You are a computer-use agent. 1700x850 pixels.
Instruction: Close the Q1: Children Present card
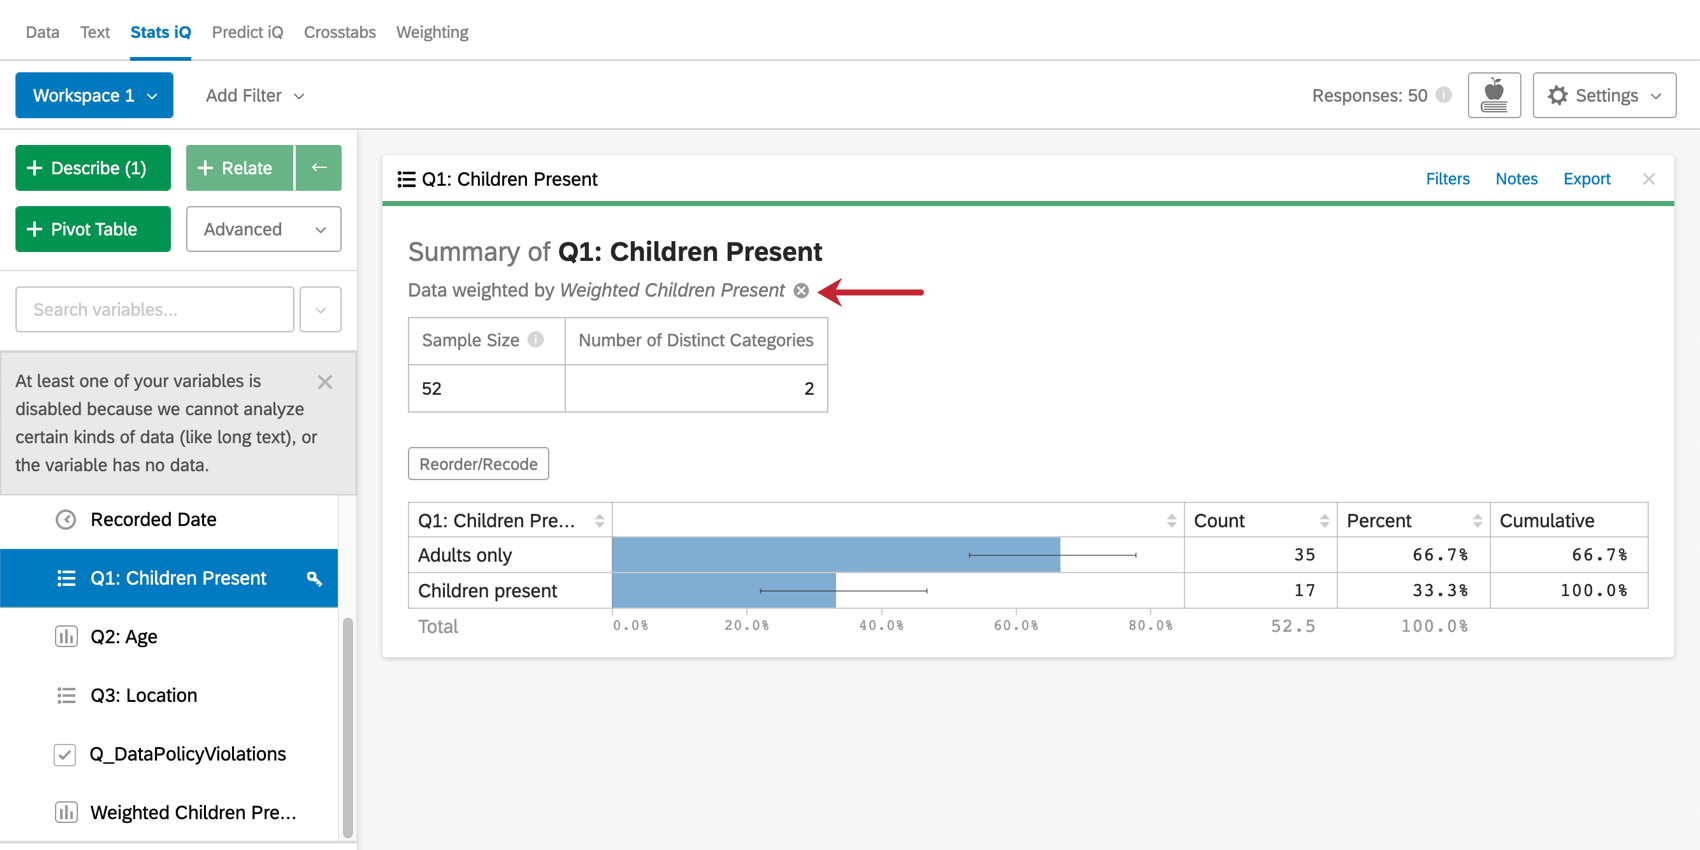(1649, 179)
